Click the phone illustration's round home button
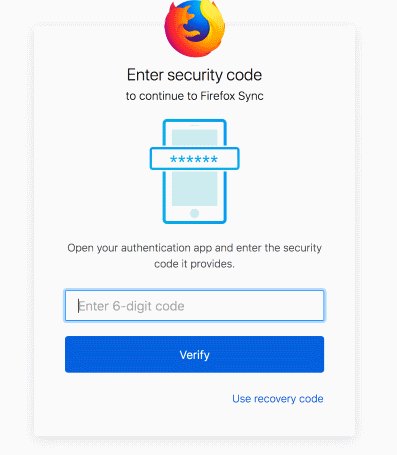 point(195,213)
